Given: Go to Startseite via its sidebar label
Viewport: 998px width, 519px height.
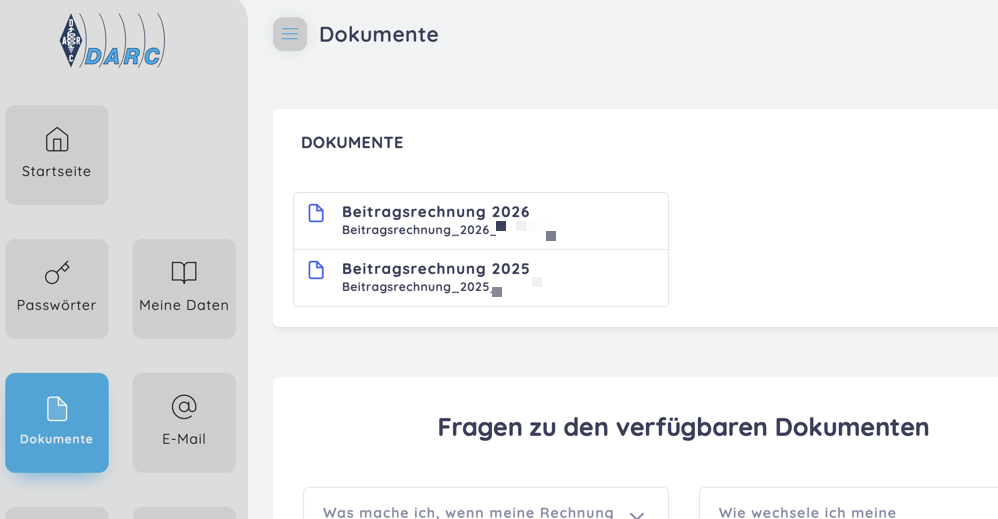Looking at the screenshot, I should [x=57, y=171].
